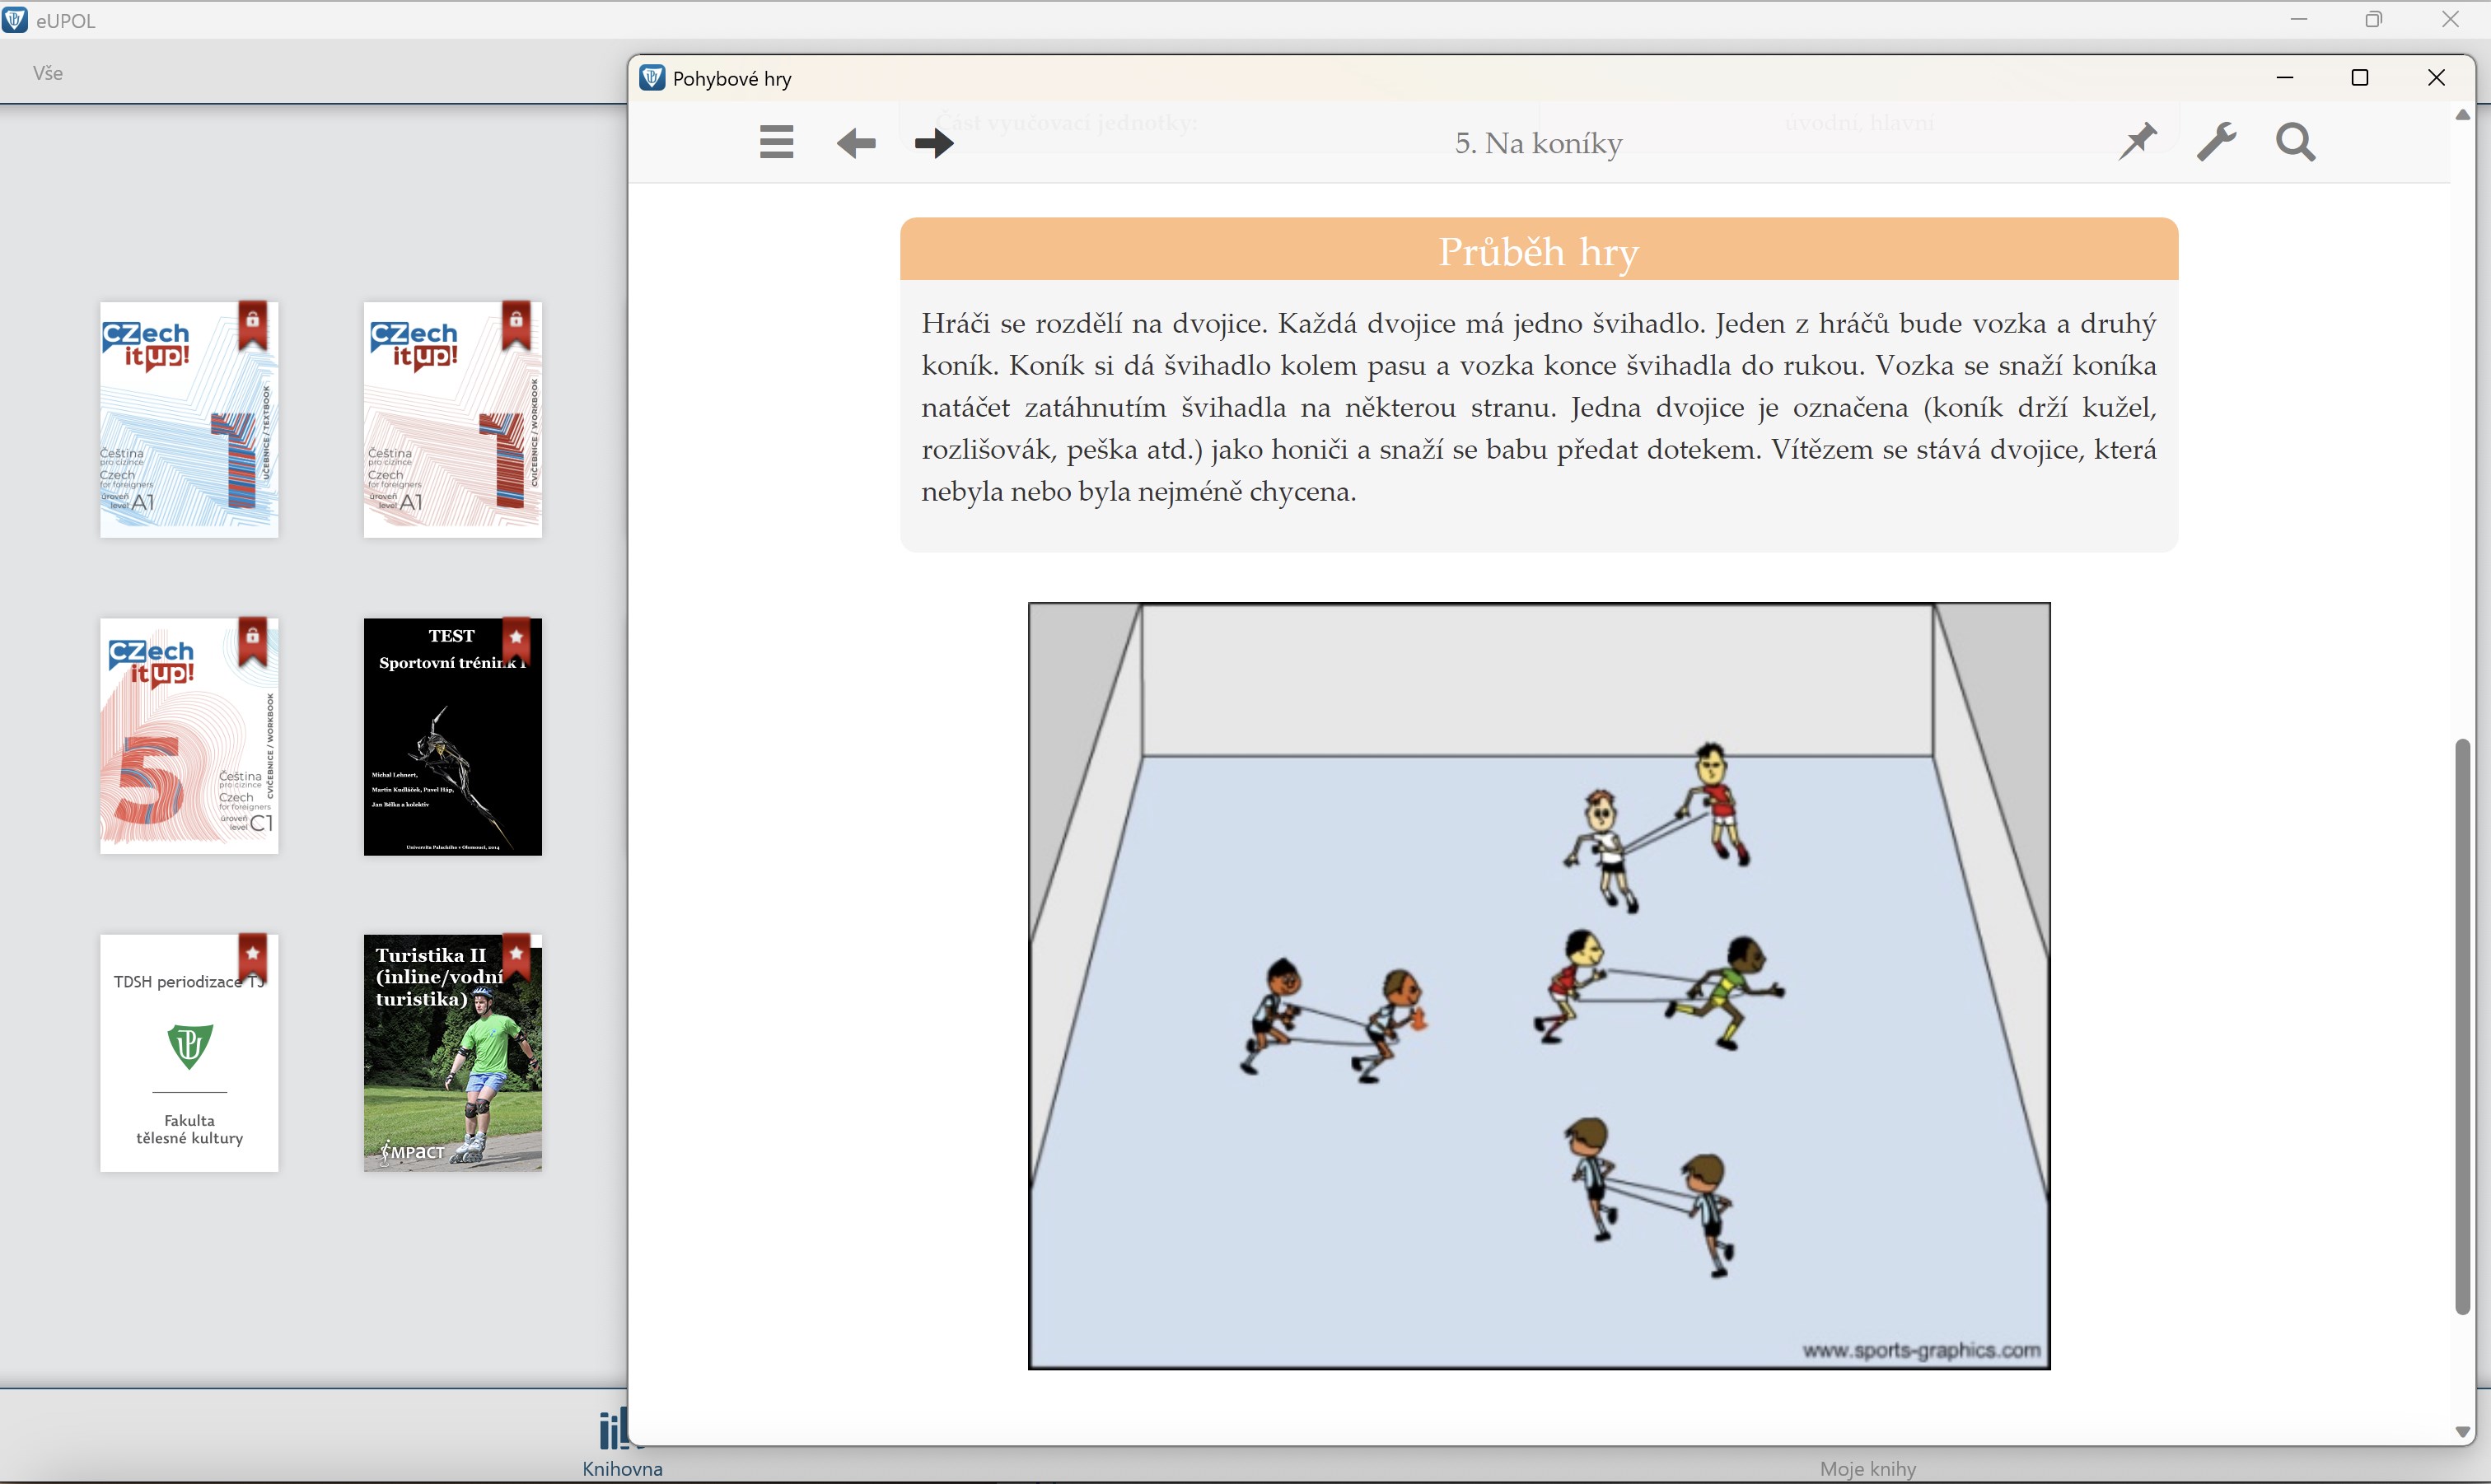Open the Czech it up A1 workbook cover
The image size is (2491, 1484).
click(x=452, y=420)
